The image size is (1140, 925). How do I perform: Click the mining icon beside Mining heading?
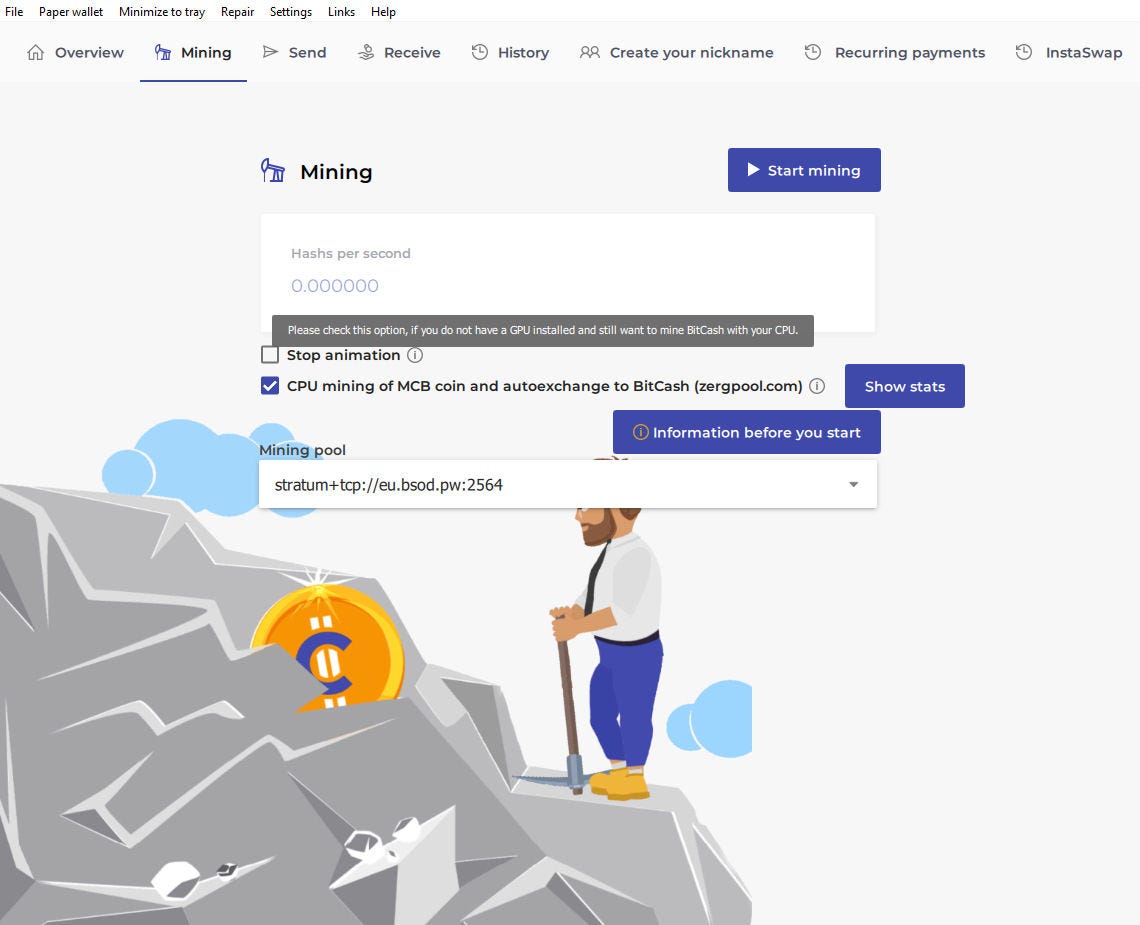pyautogui.click(x=273, y=171)
